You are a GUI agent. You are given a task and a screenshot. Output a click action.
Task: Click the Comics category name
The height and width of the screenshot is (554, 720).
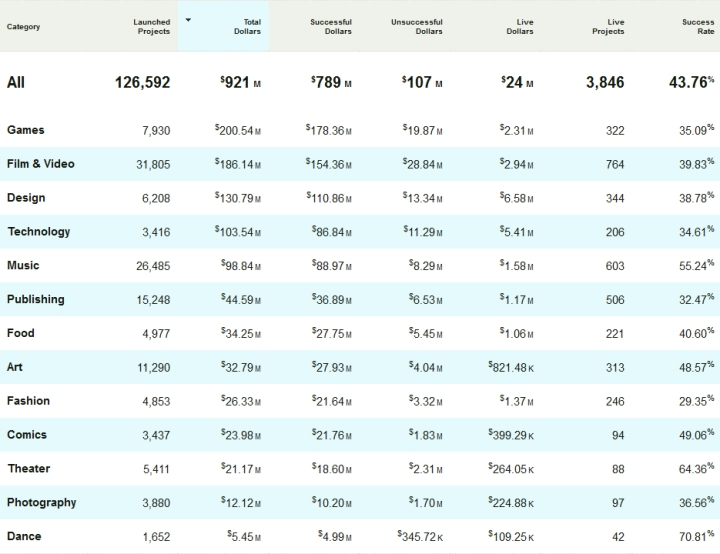point(27,435)
